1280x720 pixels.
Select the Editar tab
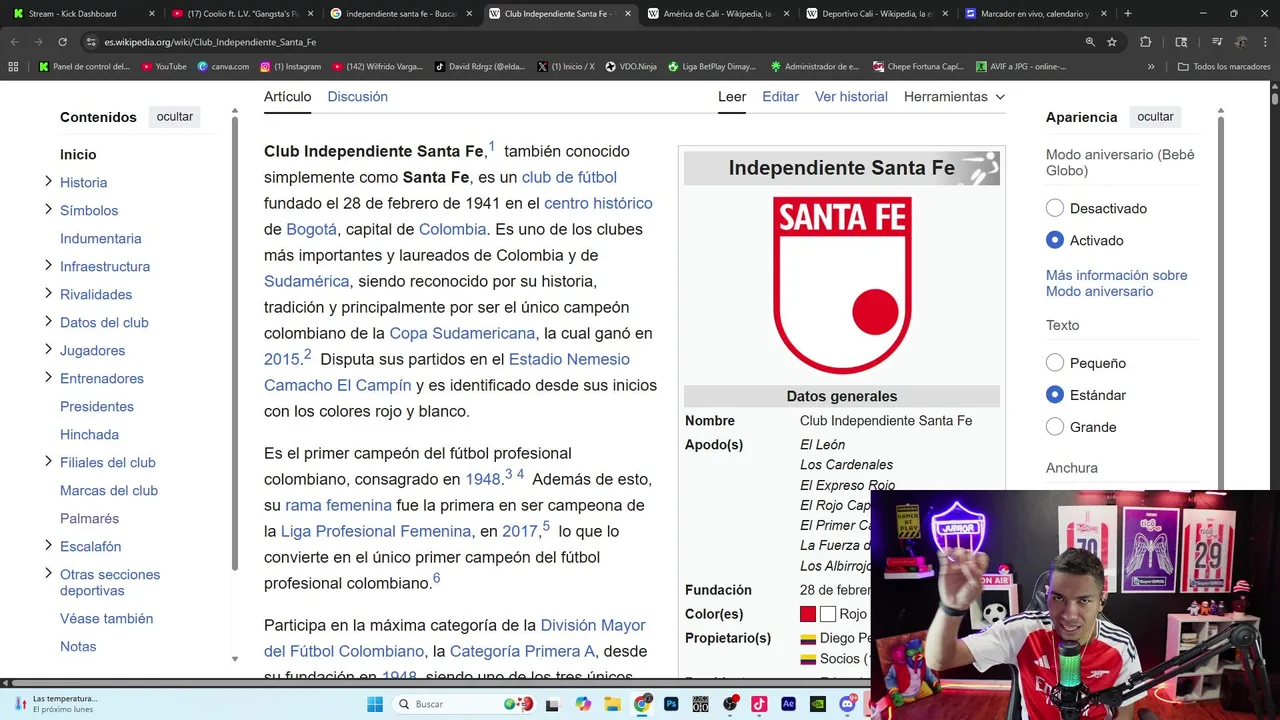click(x=780, y=97)
